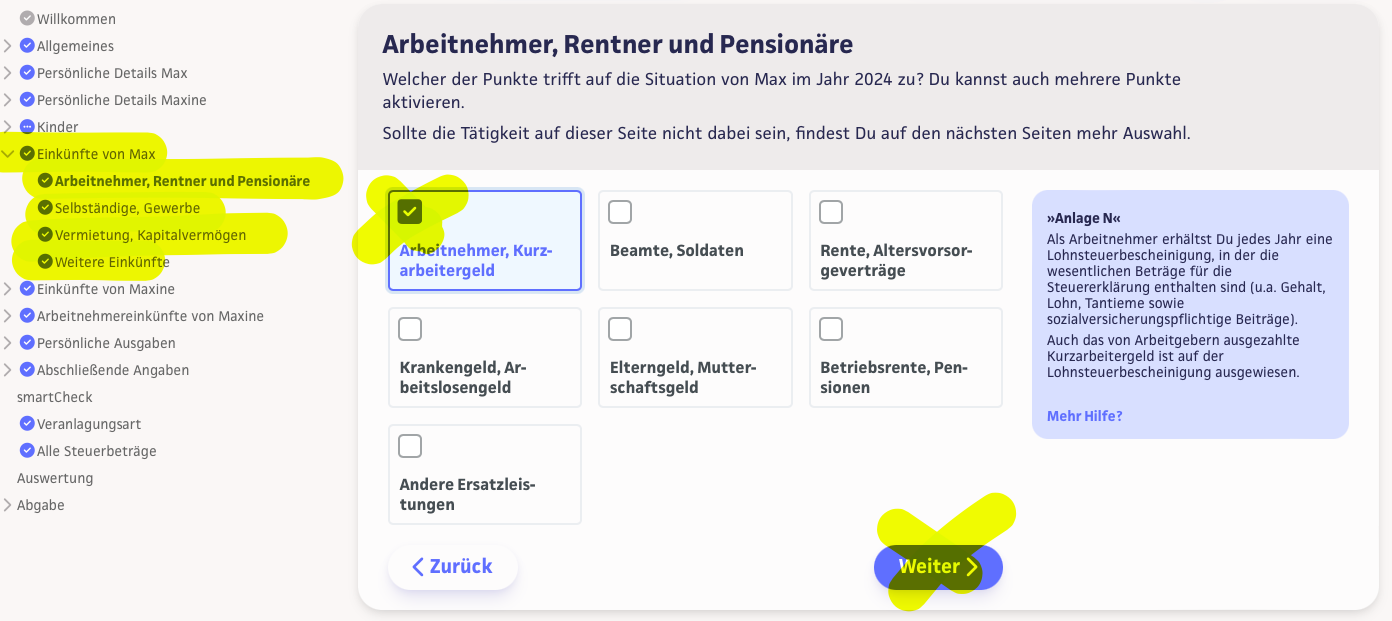Click the status icon next to Kinder

click(x=27, y=127)
